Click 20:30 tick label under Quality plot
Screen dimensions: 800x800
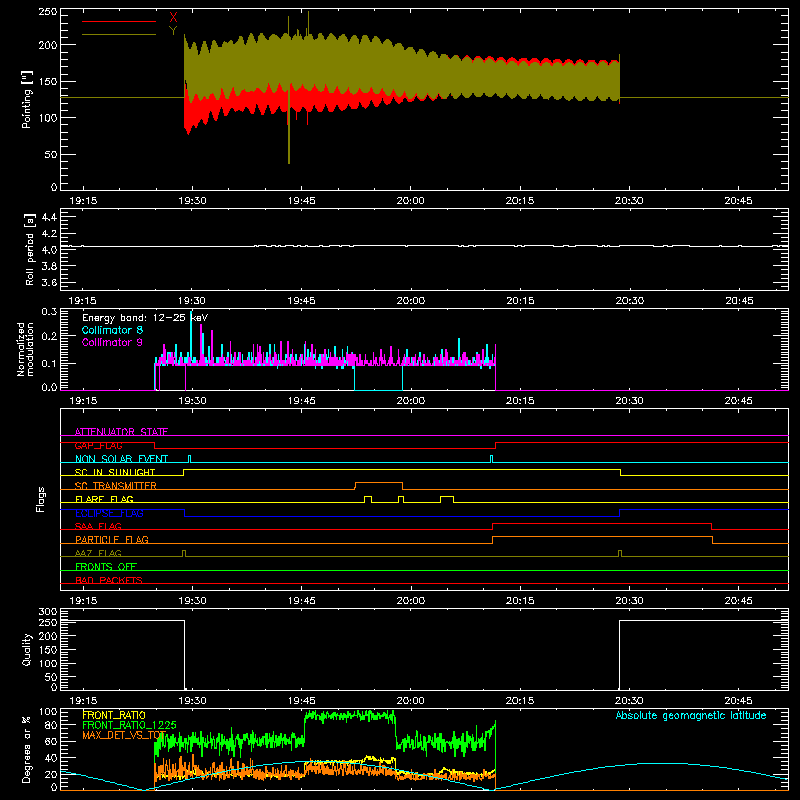(x=629, y=701)
